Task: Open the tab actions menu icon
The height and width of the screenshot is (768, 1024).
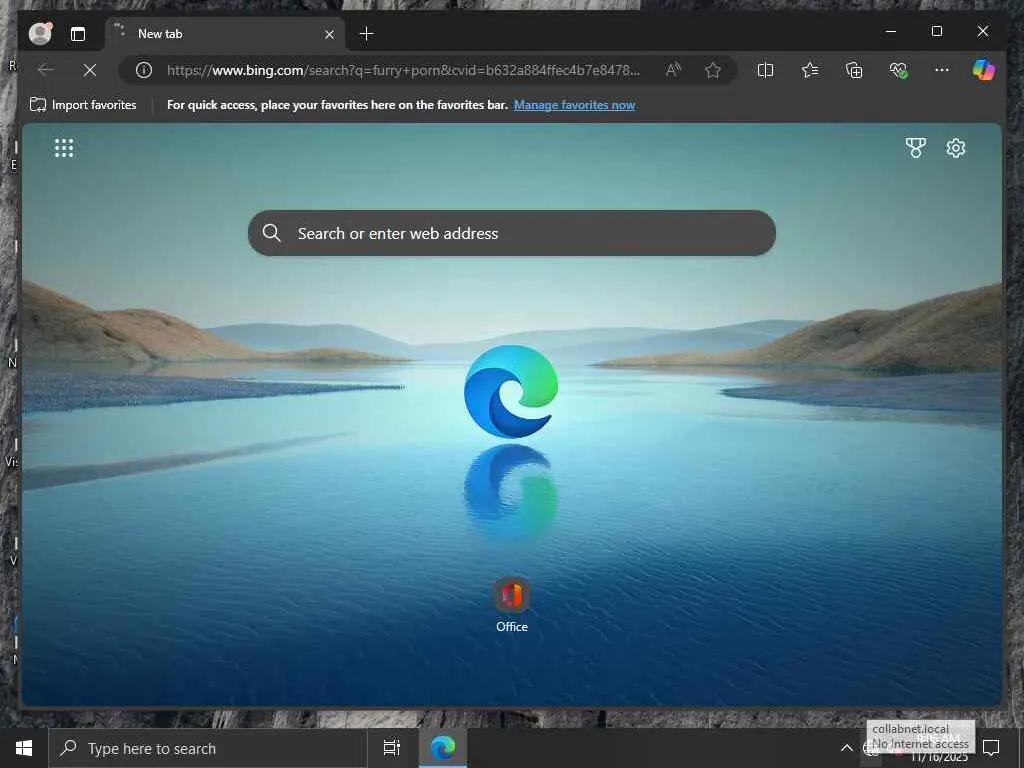Action: tap(78, 34)
